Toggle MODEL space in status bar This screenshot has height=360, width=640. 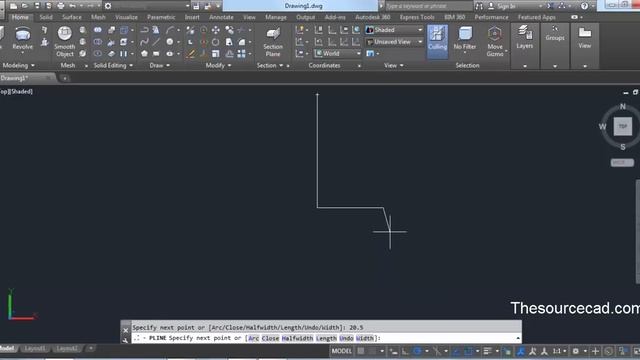tap(341, 351)
